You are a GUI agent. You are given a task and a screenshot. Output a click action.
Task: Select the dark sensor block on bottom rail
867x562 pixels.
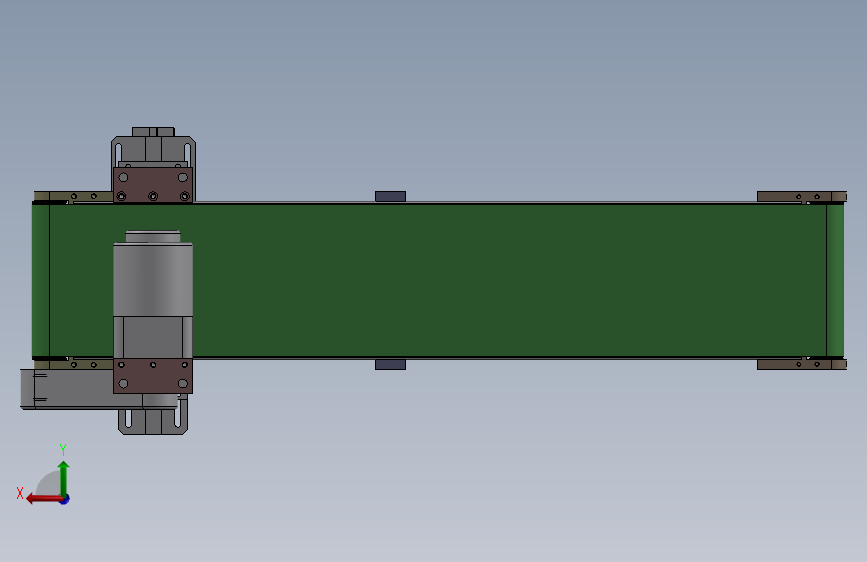(390, 365)
